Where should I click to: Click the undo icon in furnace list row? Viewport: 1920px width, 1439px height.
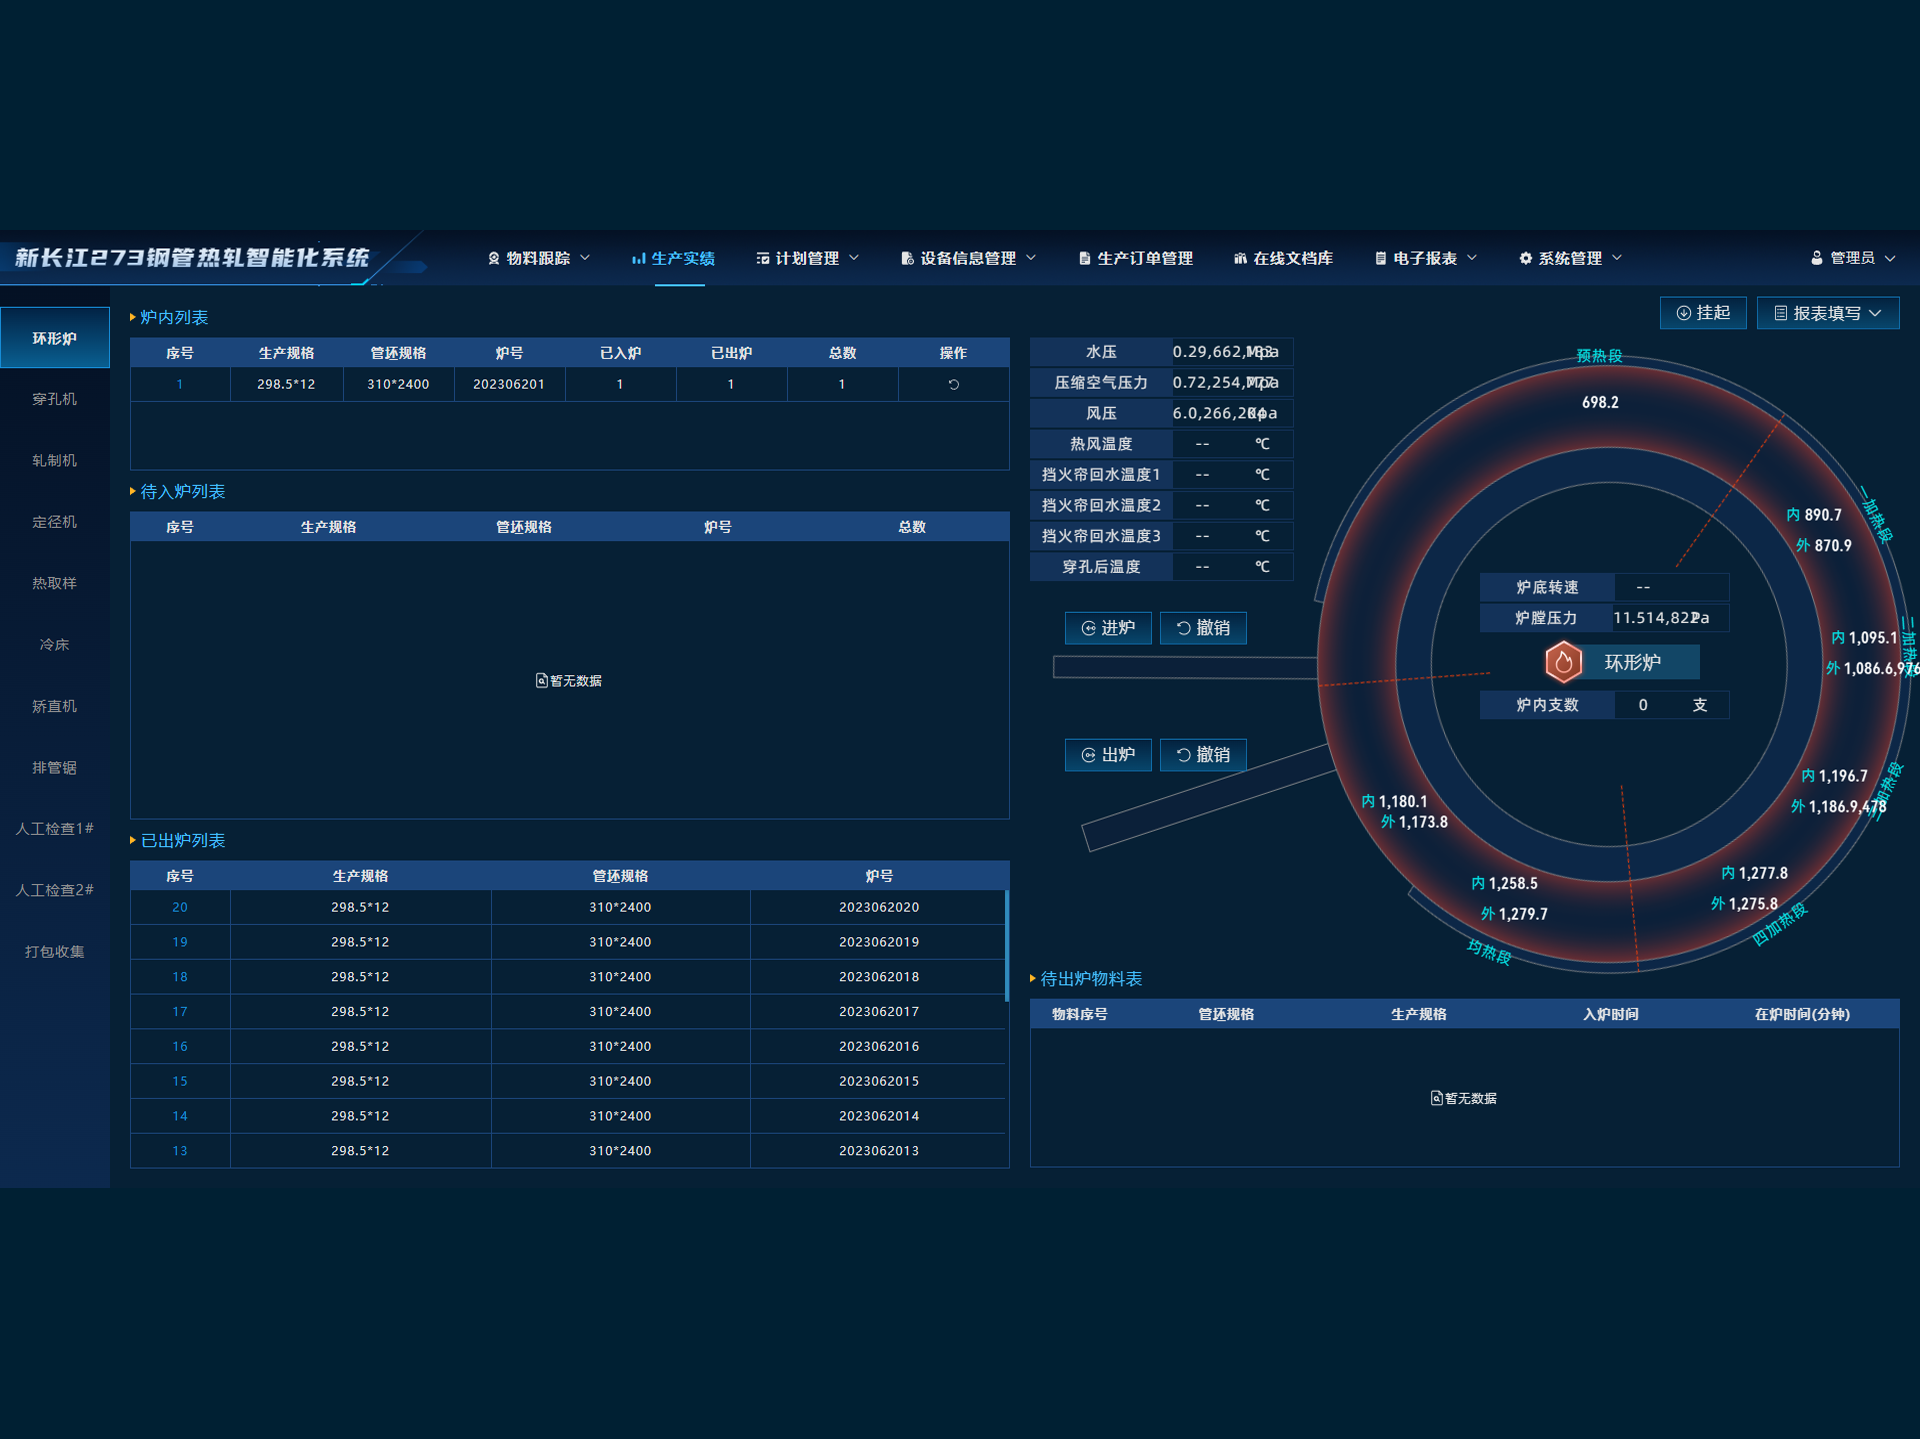pyautogui.click(x=953, y=384)
